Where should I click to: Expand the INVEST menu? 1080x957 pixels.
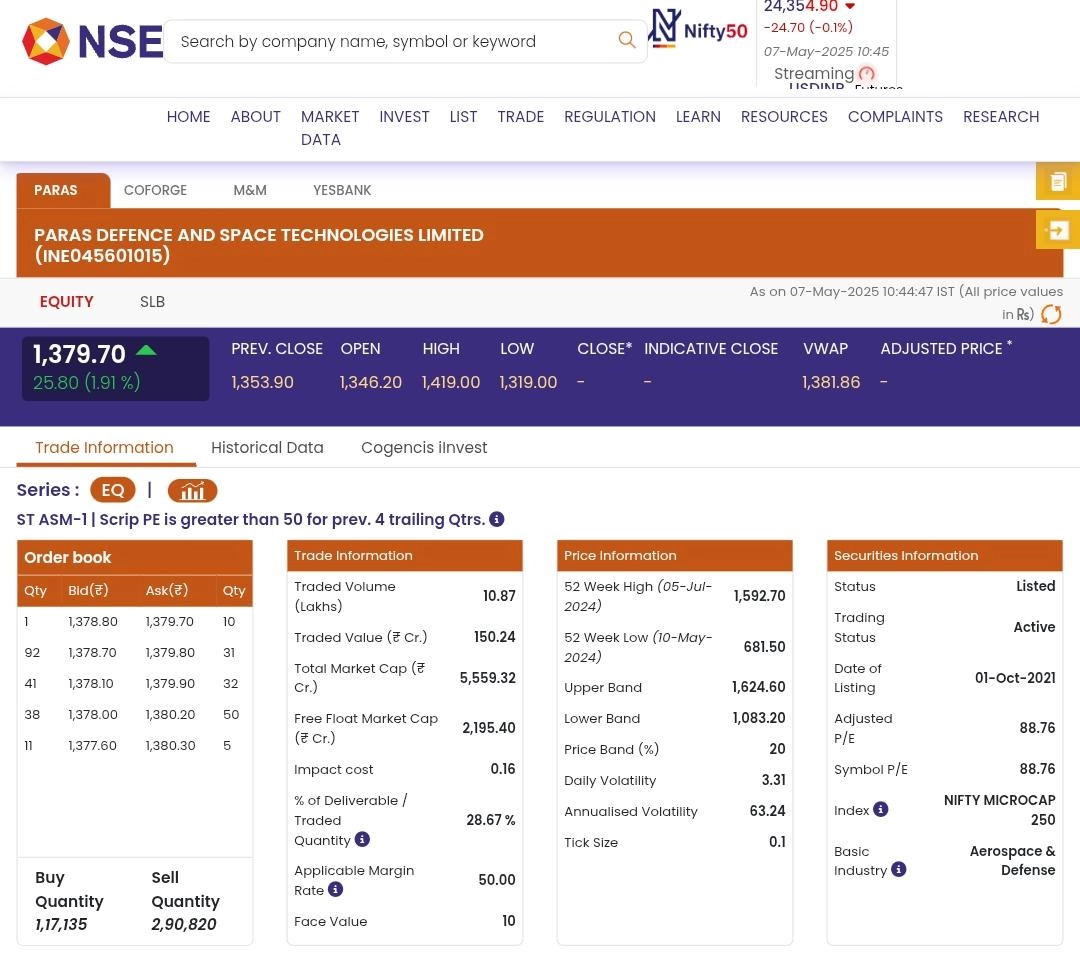404,117
